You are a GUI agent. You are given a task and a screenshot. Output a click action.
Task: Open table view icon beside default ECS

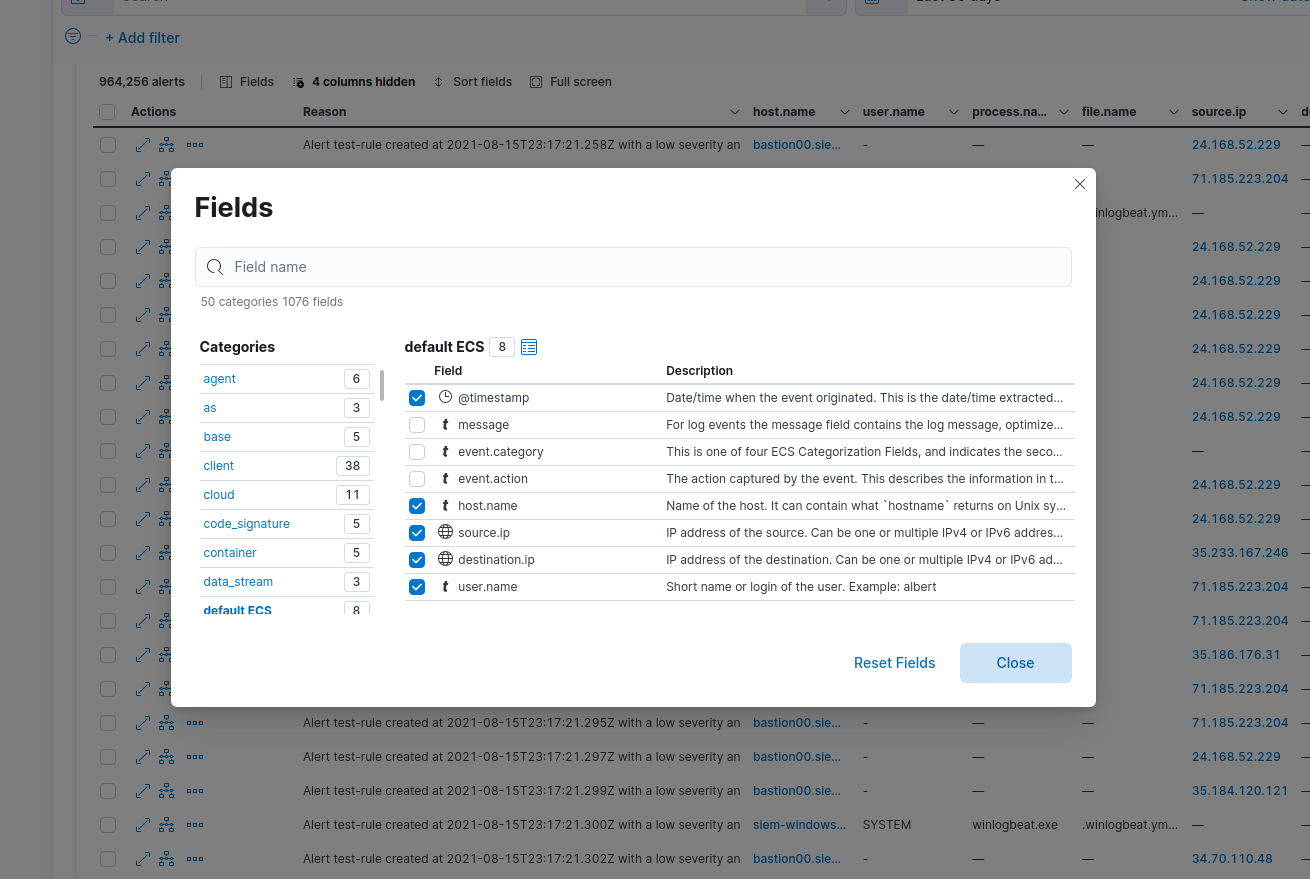[x=529, y=347]
